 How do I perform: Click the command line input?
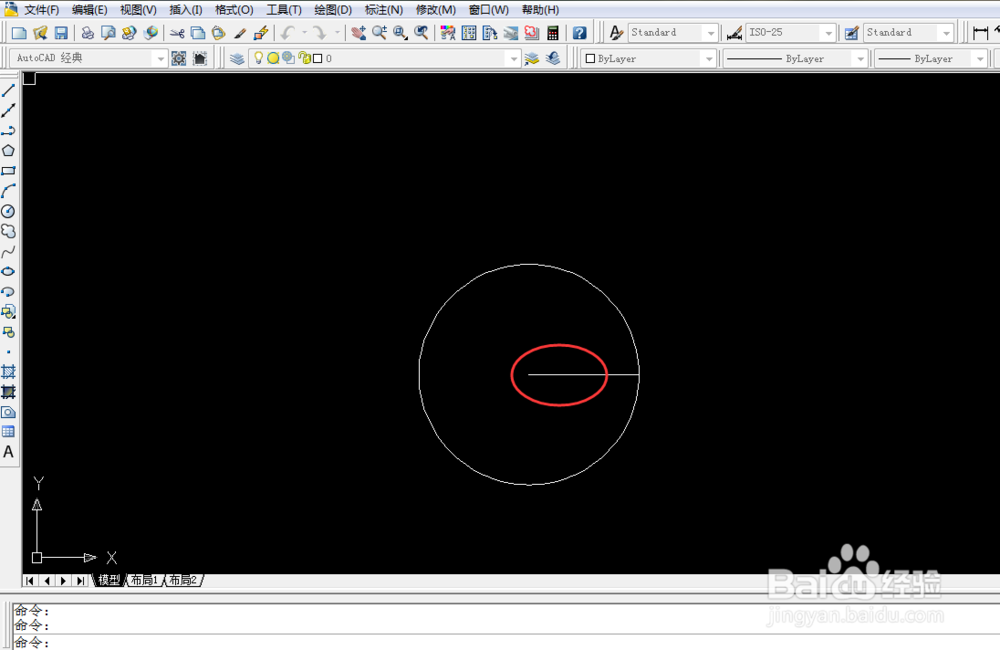coord(504,642)
